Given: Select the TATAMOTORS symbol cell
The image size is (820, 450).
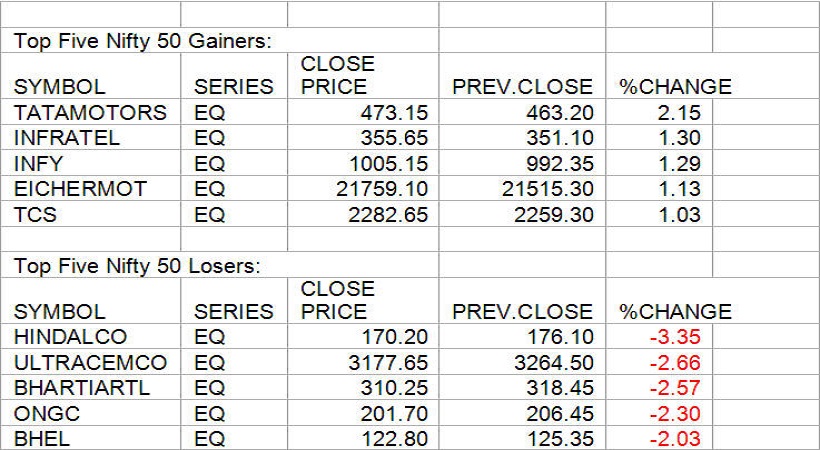Looking at the screenshot, I should [90, 113].
